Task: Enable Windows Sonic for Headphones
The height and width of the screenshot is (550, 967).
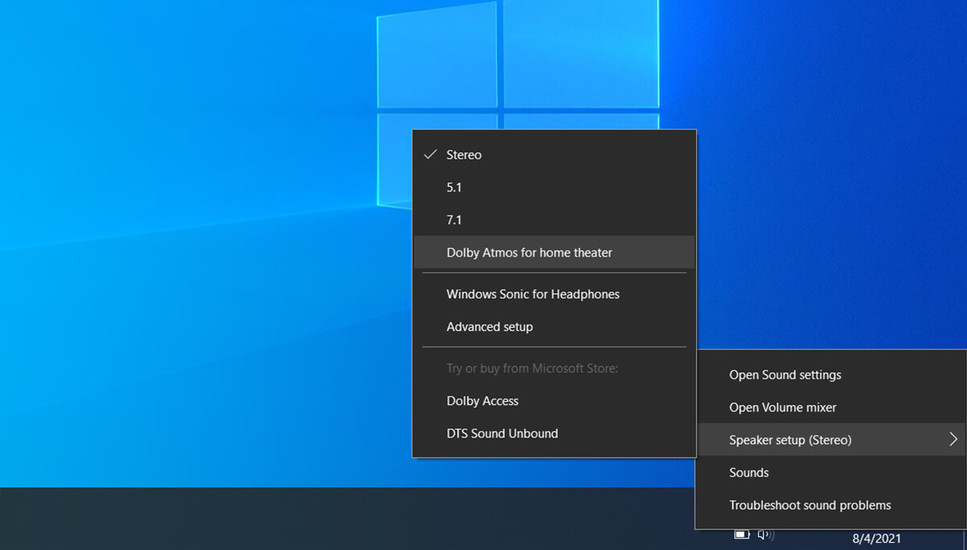Action: point(554,294)
